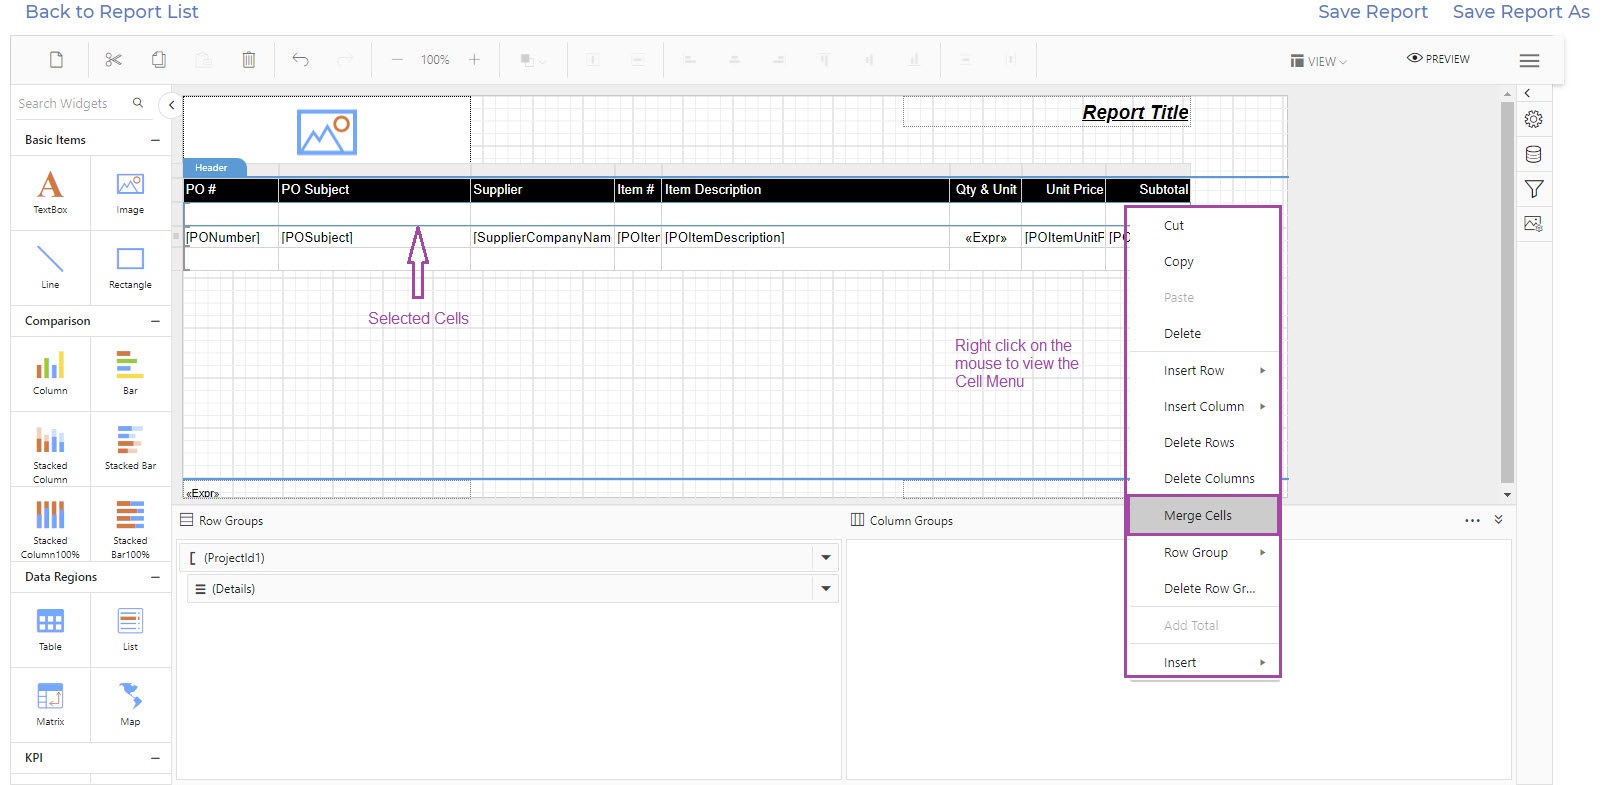Open Row Group submenu

(1204, 553)
